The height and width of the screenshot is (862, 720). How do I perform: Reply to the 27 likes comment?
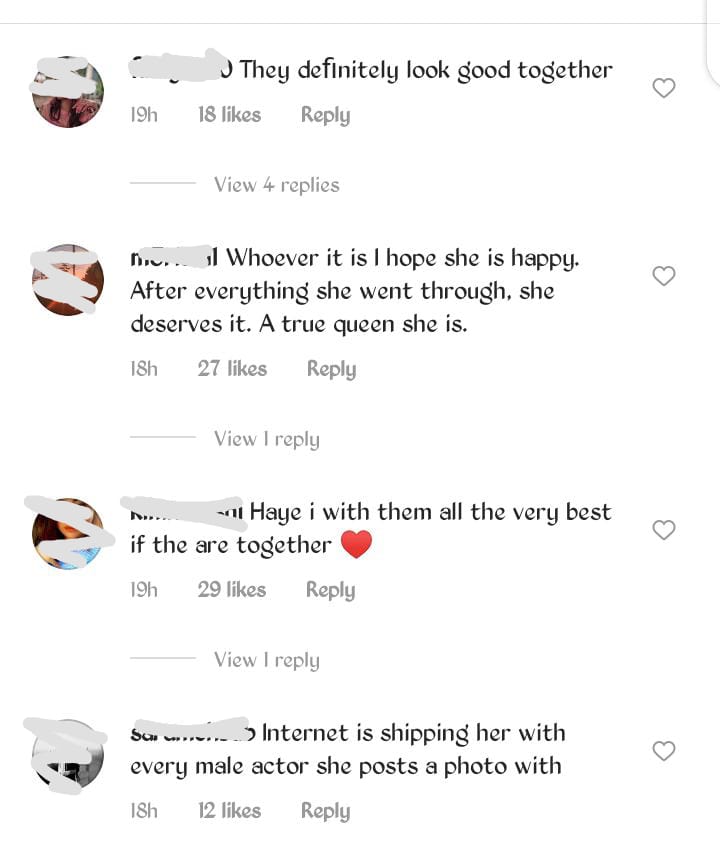click(331, 369)
